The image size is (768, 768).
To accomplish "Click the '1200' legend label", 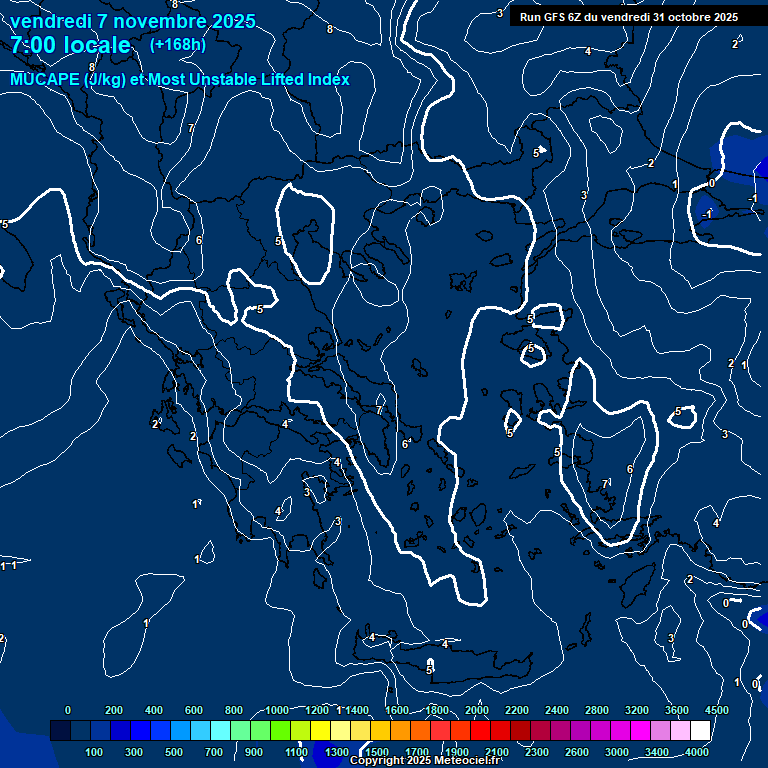I will (317, 710).
